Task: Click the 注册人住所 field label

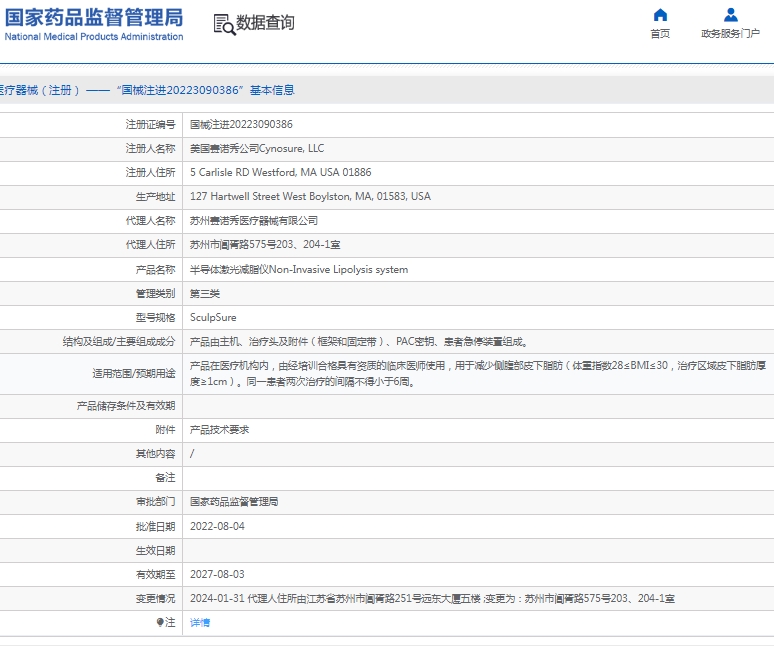Action: [151, 172]
